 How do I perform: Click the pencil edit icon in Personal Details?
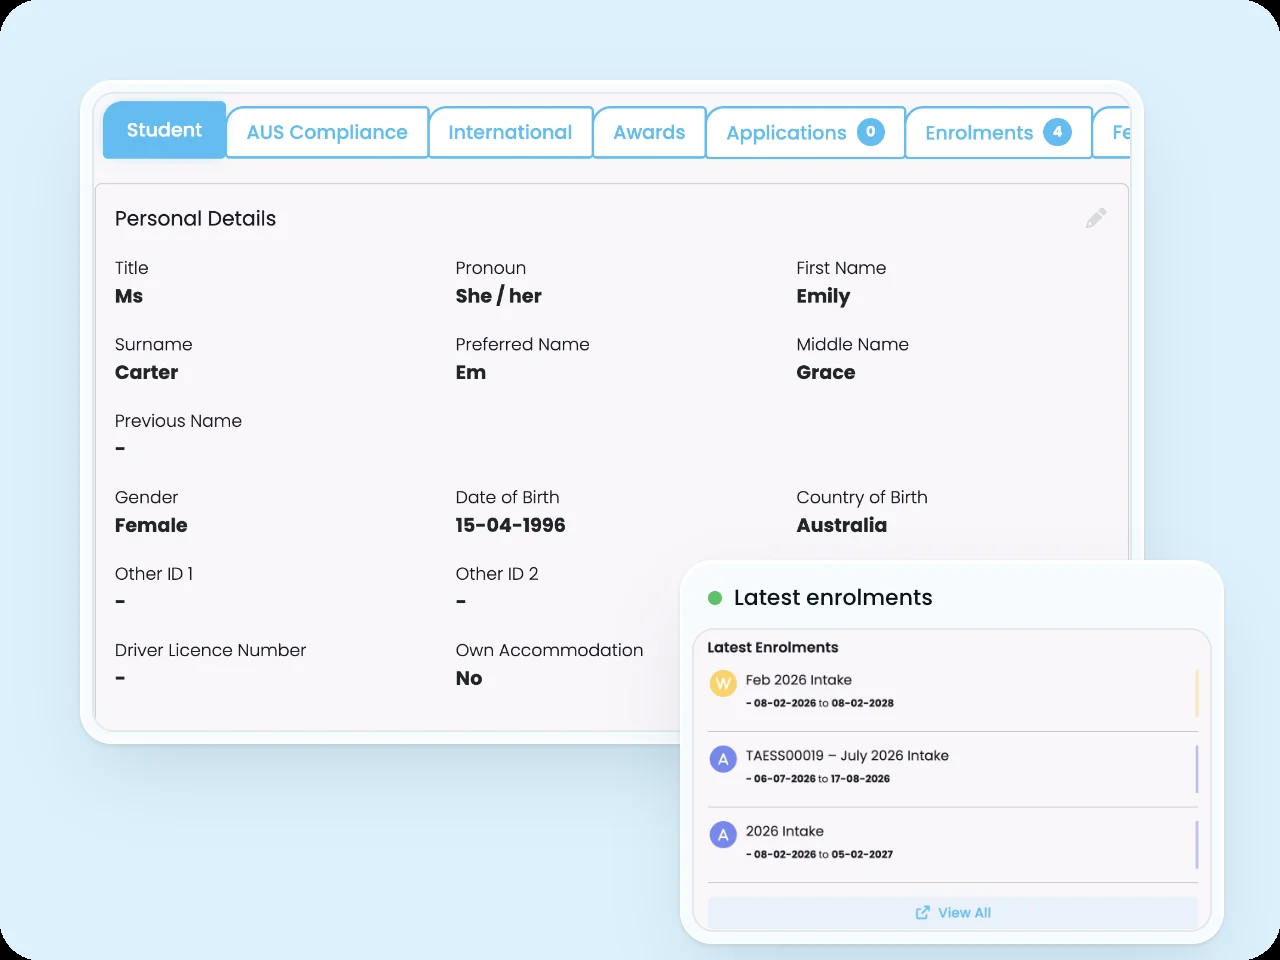click(x=1096, y=218)
